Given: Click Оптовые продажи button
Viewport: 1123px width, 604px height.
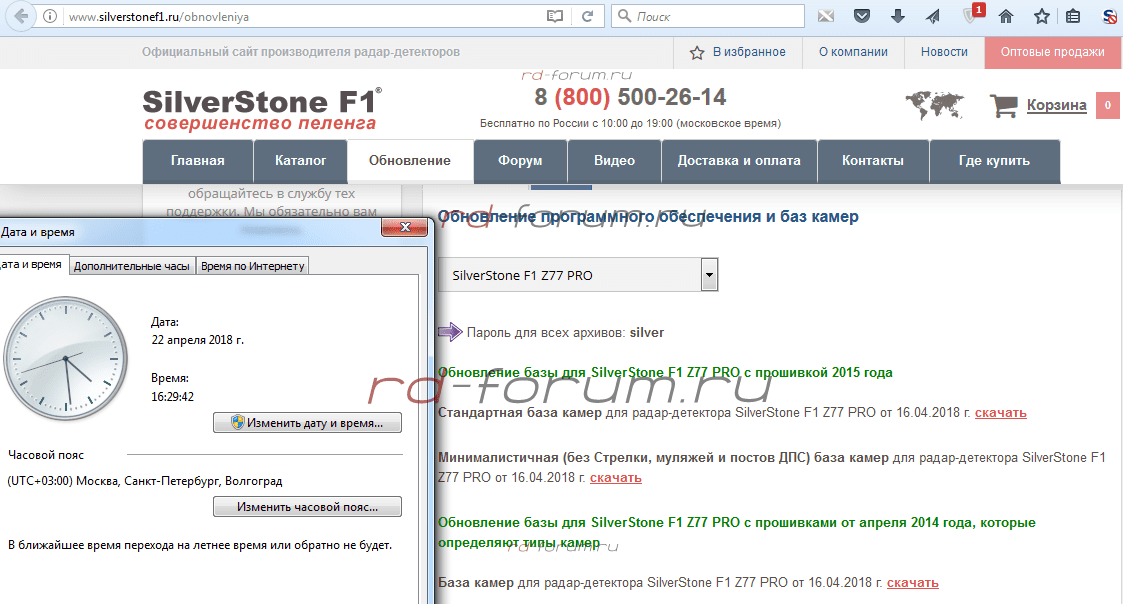Looking at the screenshot, I should pyautogui.click(x=1052, y=52).
